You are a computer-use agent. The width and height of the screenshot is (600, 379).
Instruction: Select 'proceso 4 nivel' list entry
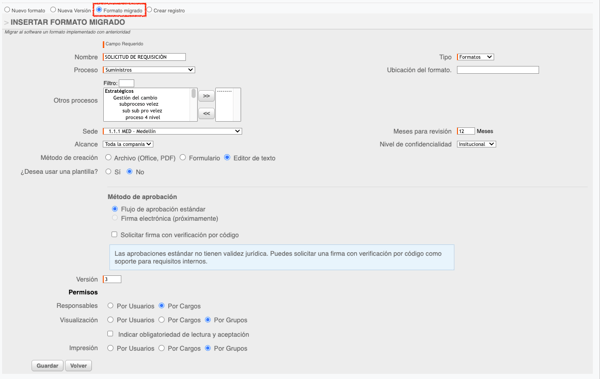click(x=143, y=118)
